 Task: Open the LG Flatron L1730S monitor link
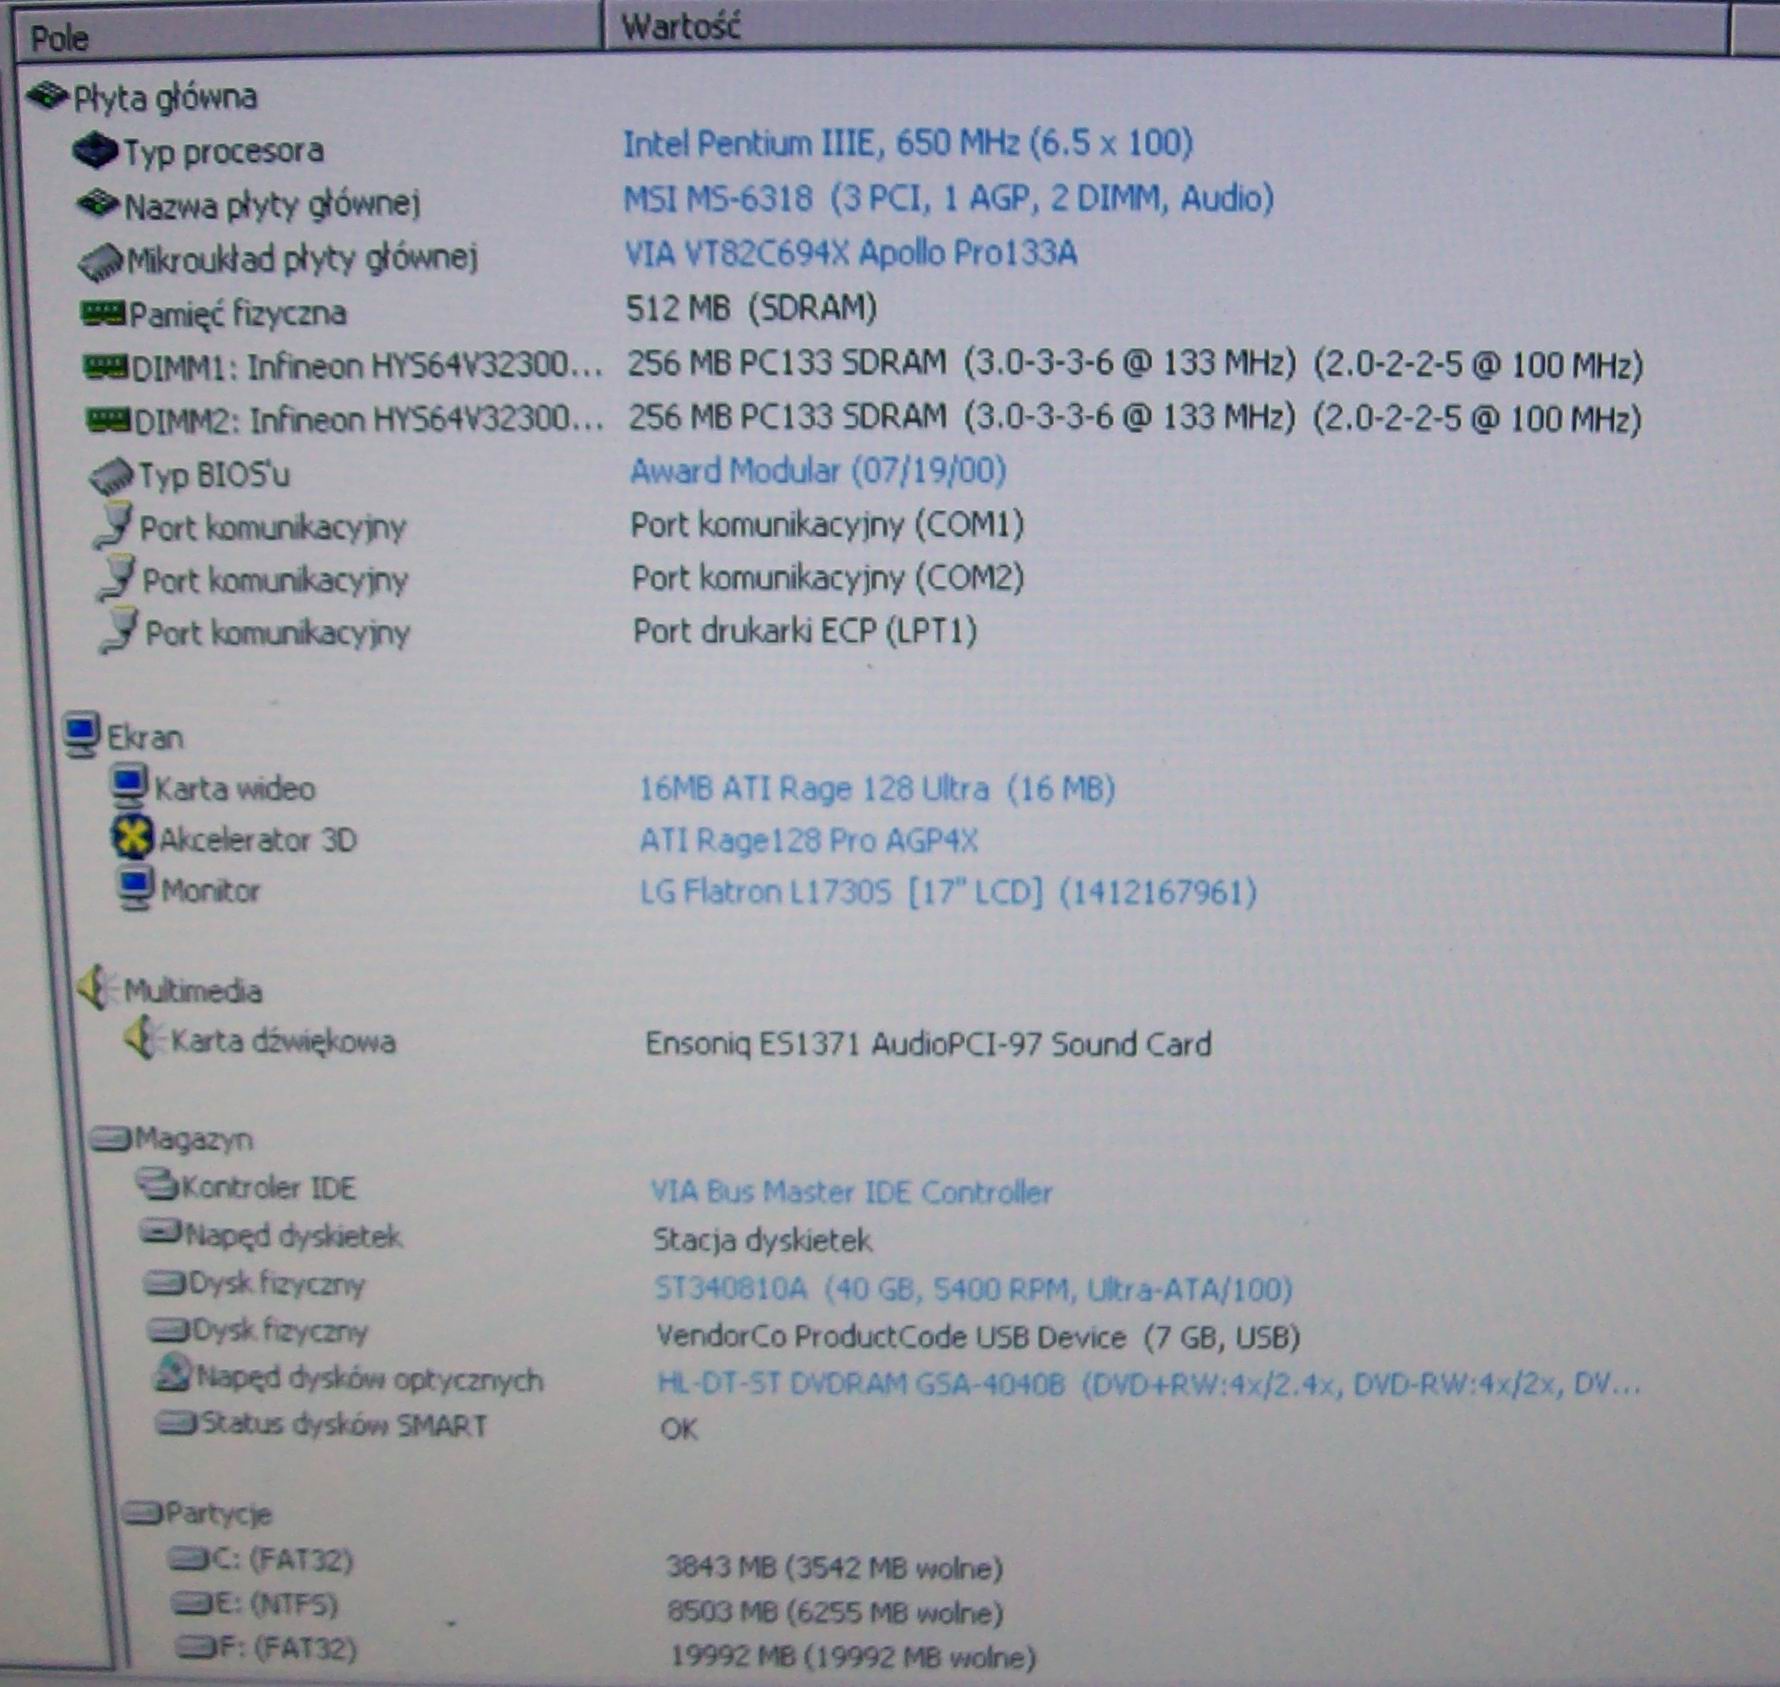tap(948, 891)
